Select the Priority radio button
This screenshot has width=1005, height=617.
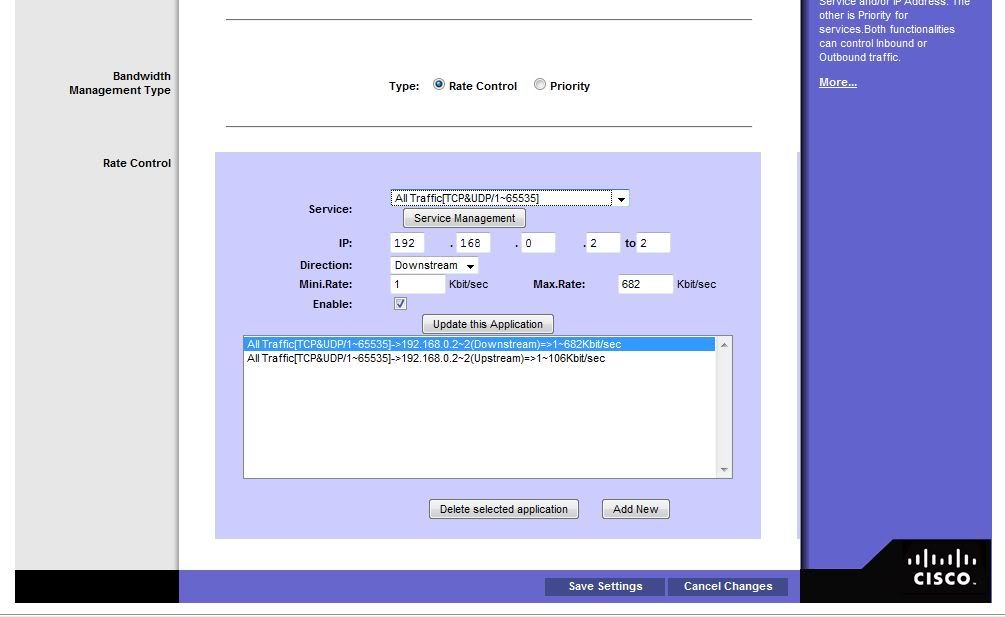coord(540,85)
